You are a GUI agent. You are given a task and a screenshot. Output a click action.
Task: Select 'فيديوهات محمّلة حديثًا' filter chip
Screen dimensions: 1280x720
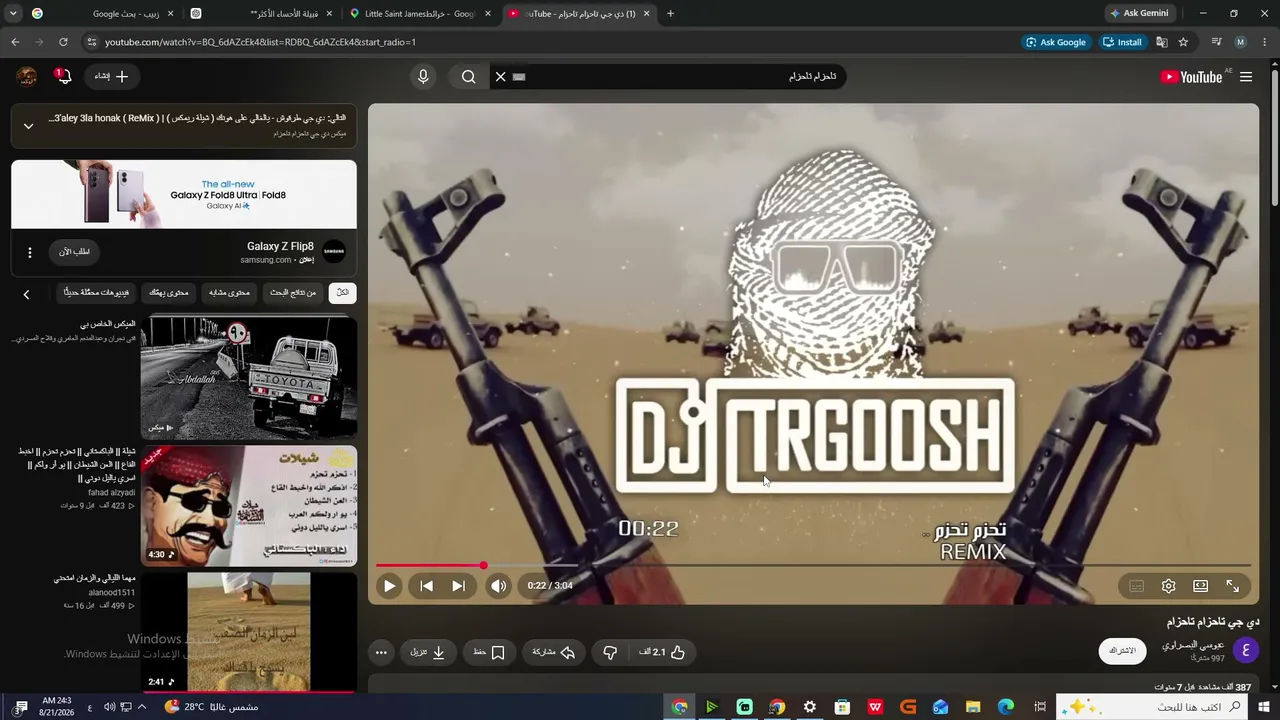(x=96, y=293)
